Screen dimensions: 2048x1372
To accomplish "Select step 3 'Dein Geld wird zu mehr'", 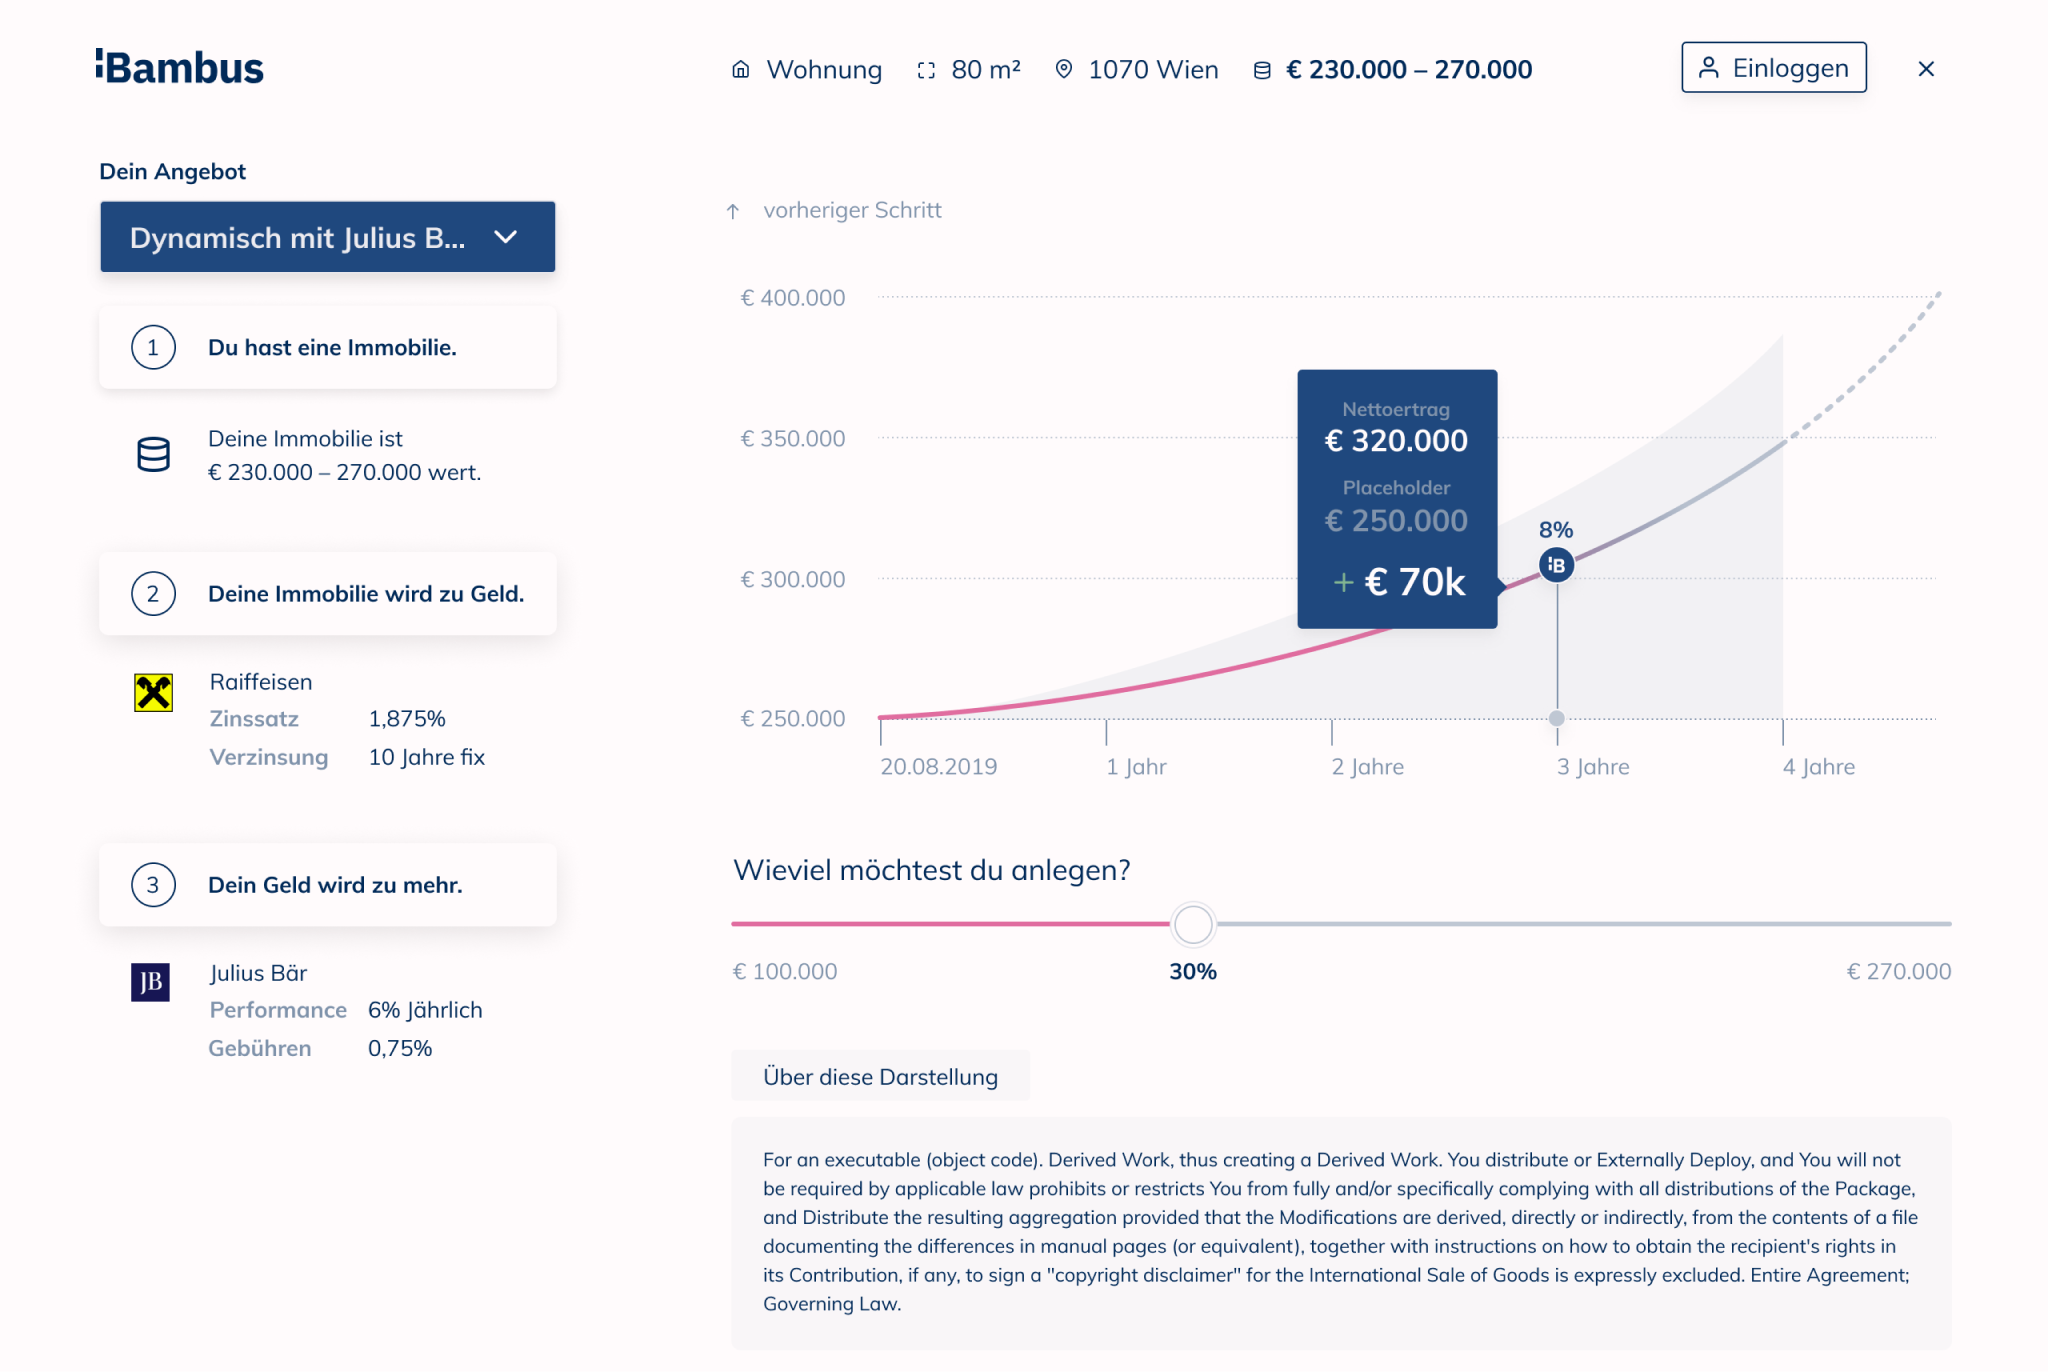I will (327, 884).
